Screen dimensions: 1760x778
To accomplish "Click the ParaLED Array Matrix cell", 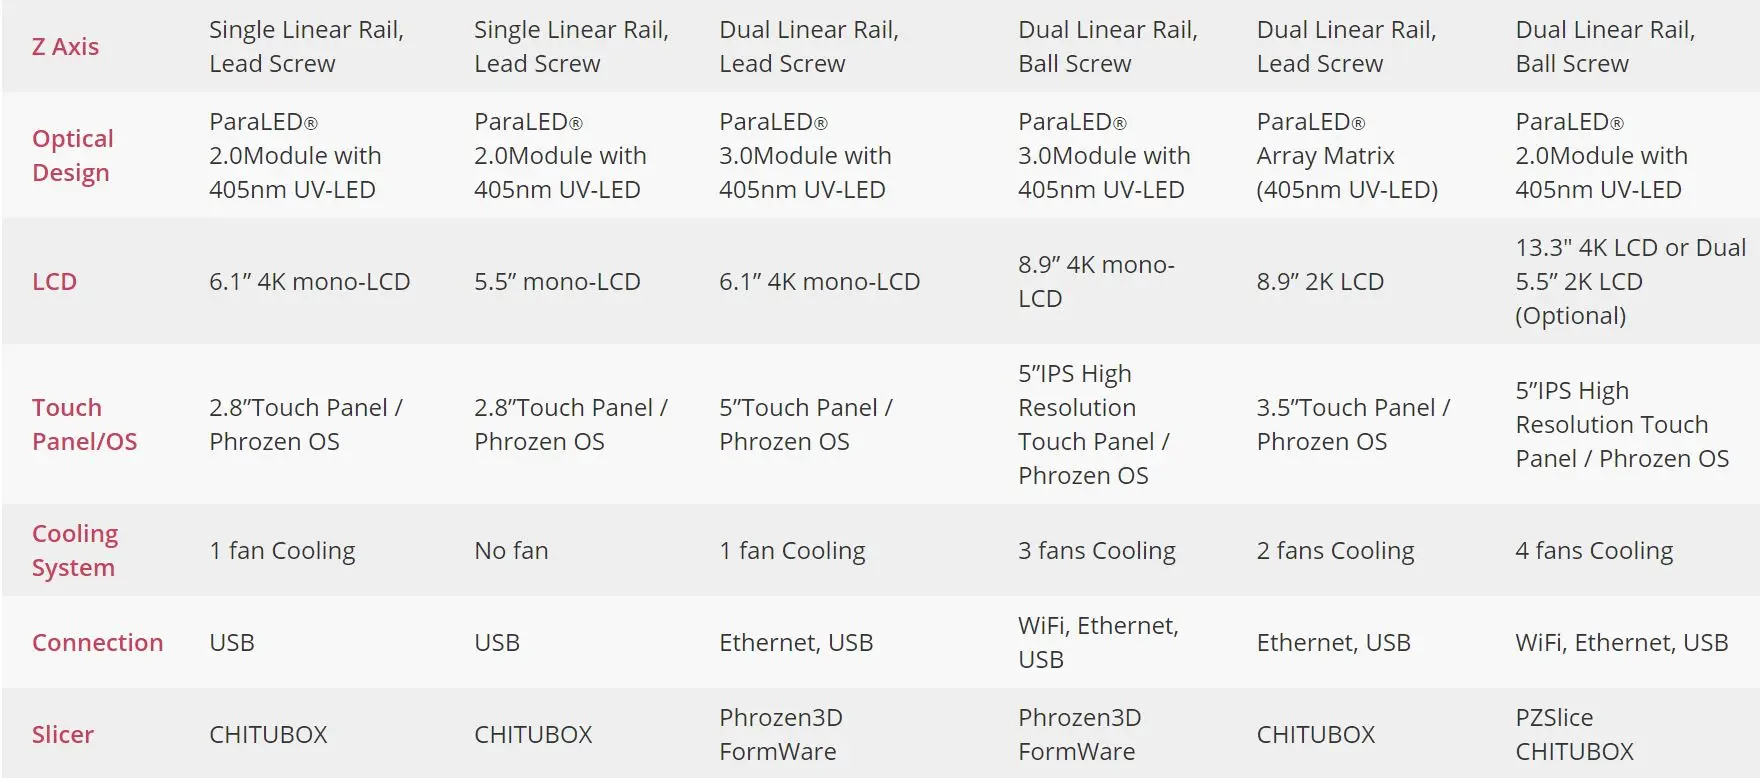I will point(1346,156).
